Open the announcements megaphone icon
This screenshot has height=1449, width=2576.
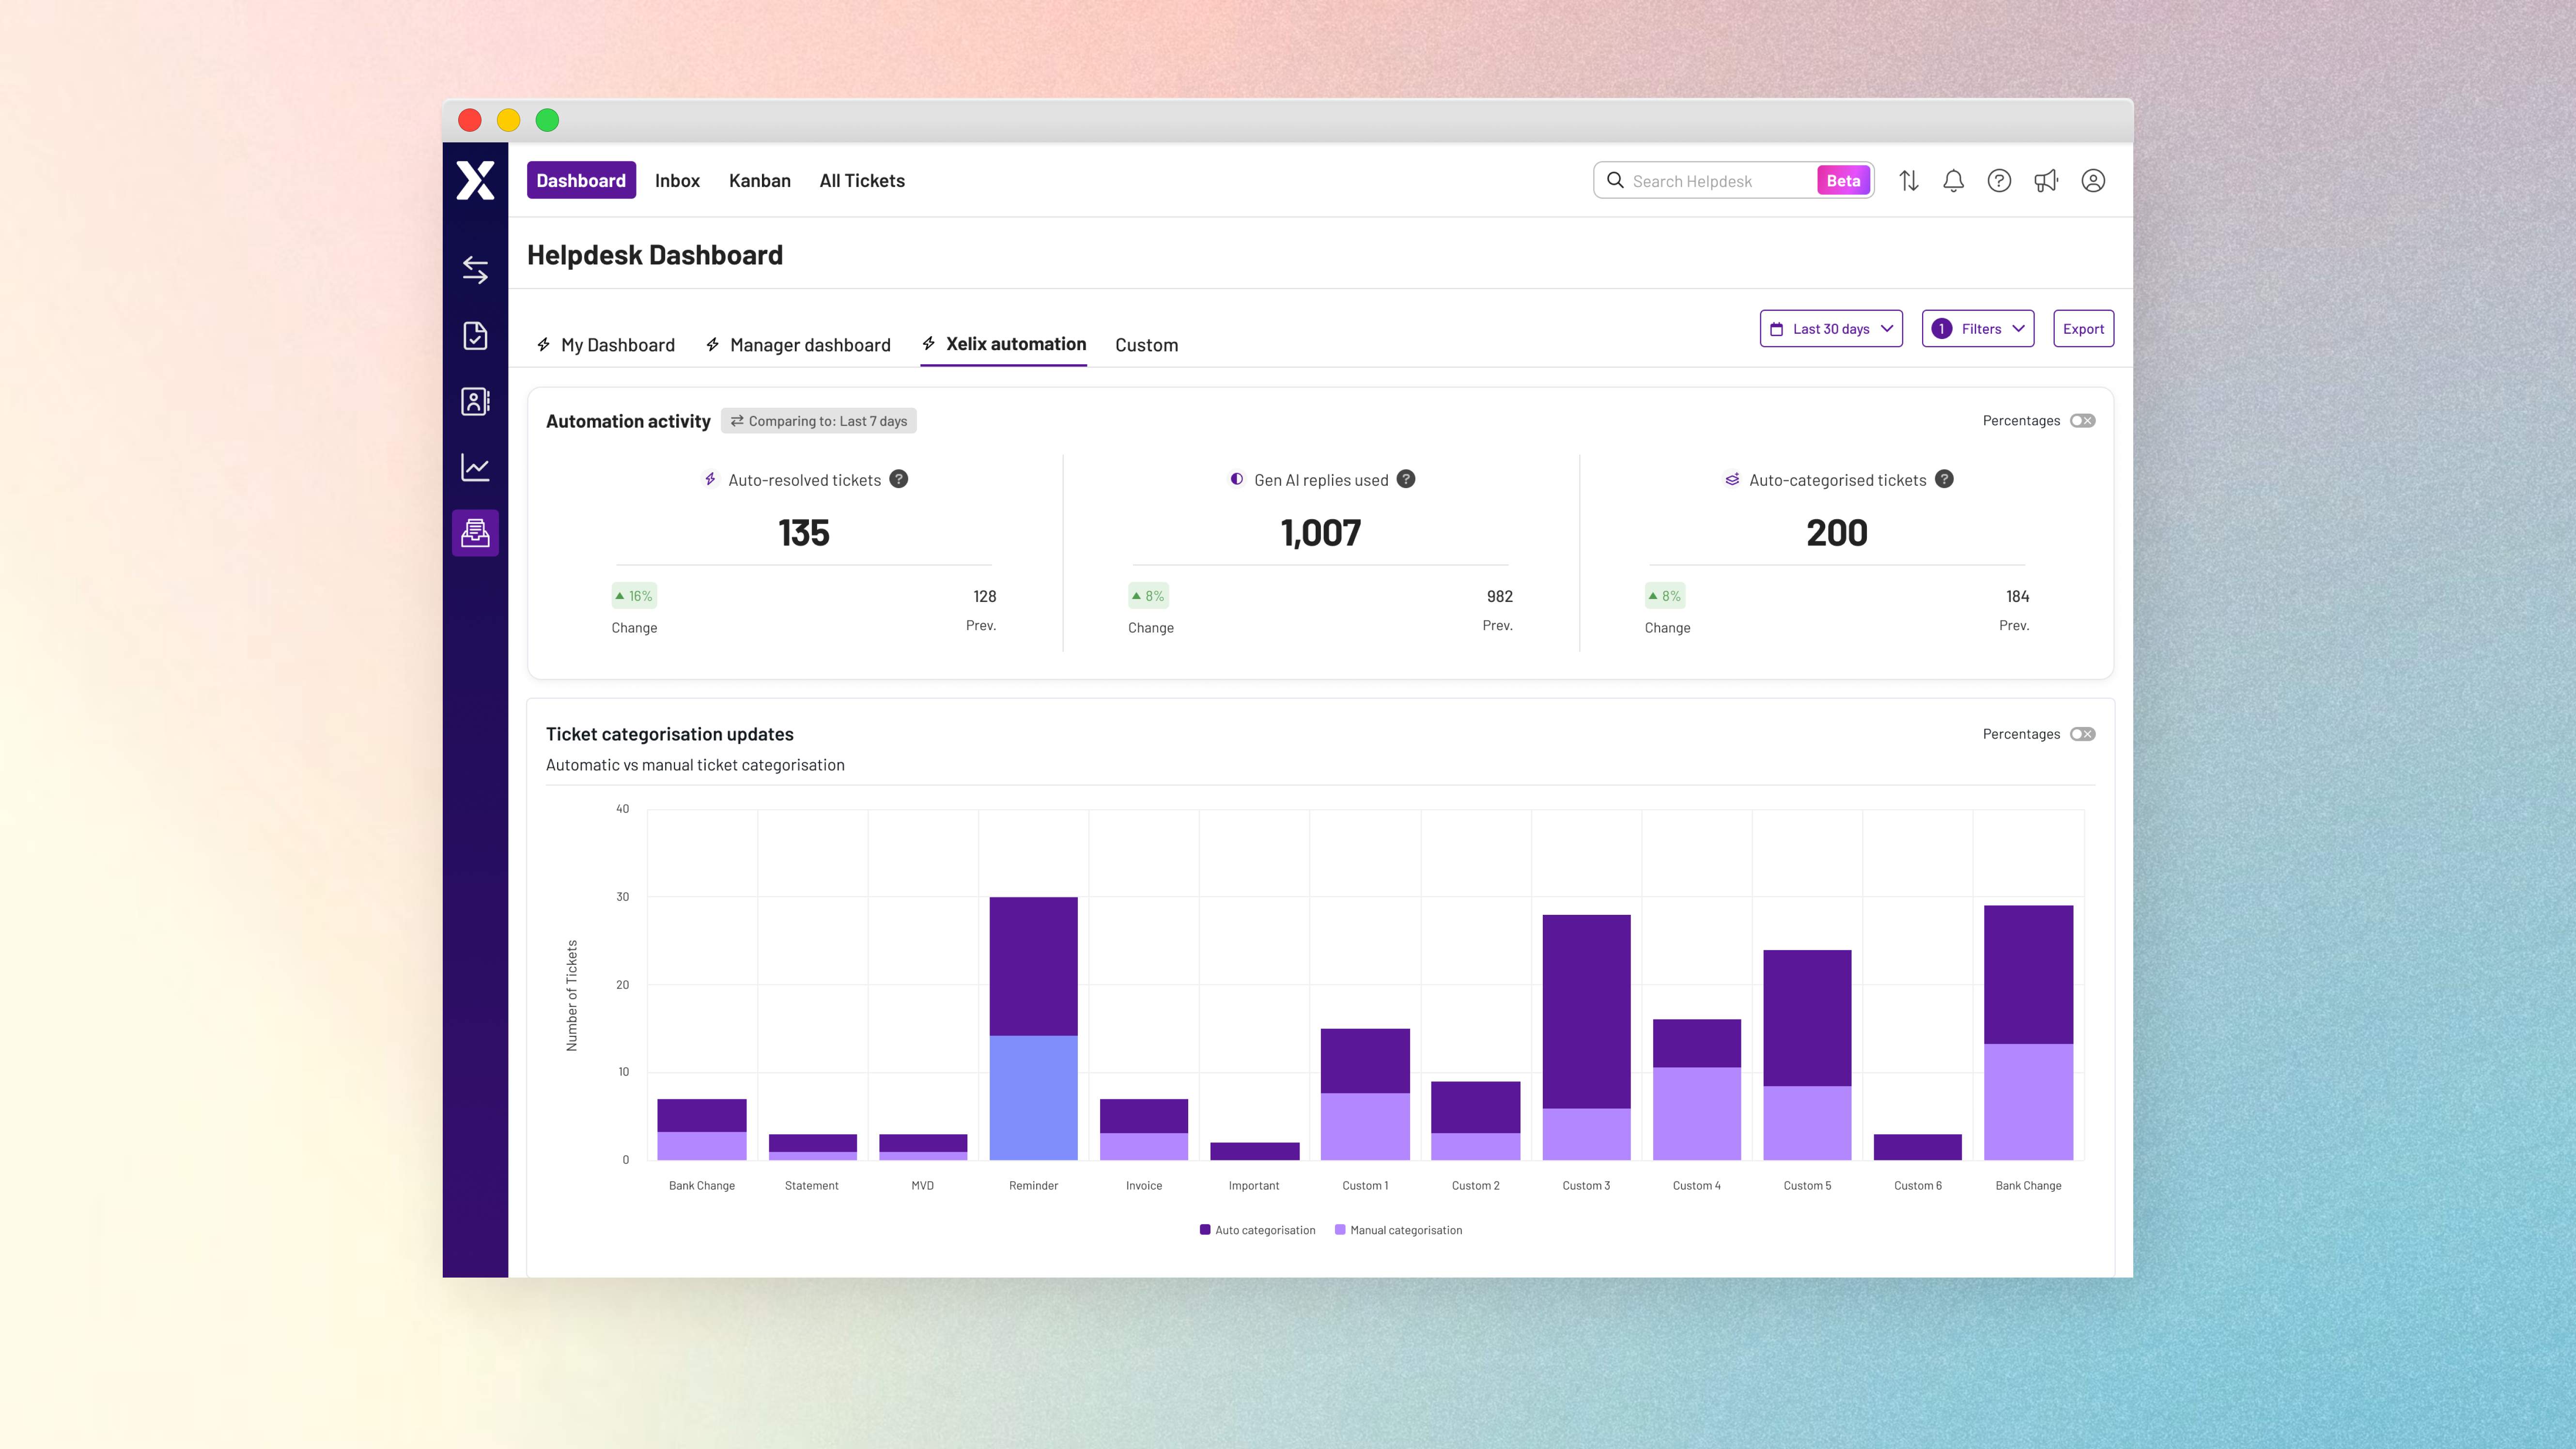(x=2046, y=181)
